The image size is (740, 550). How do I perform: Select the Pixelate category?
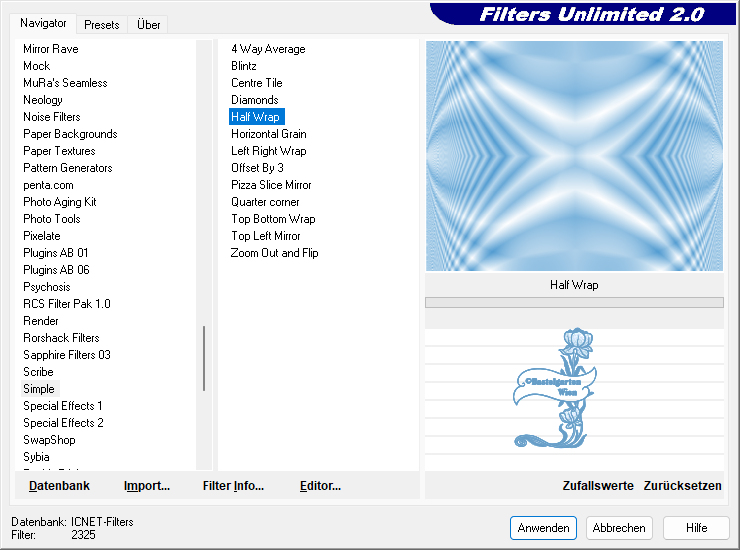[42, 236]
